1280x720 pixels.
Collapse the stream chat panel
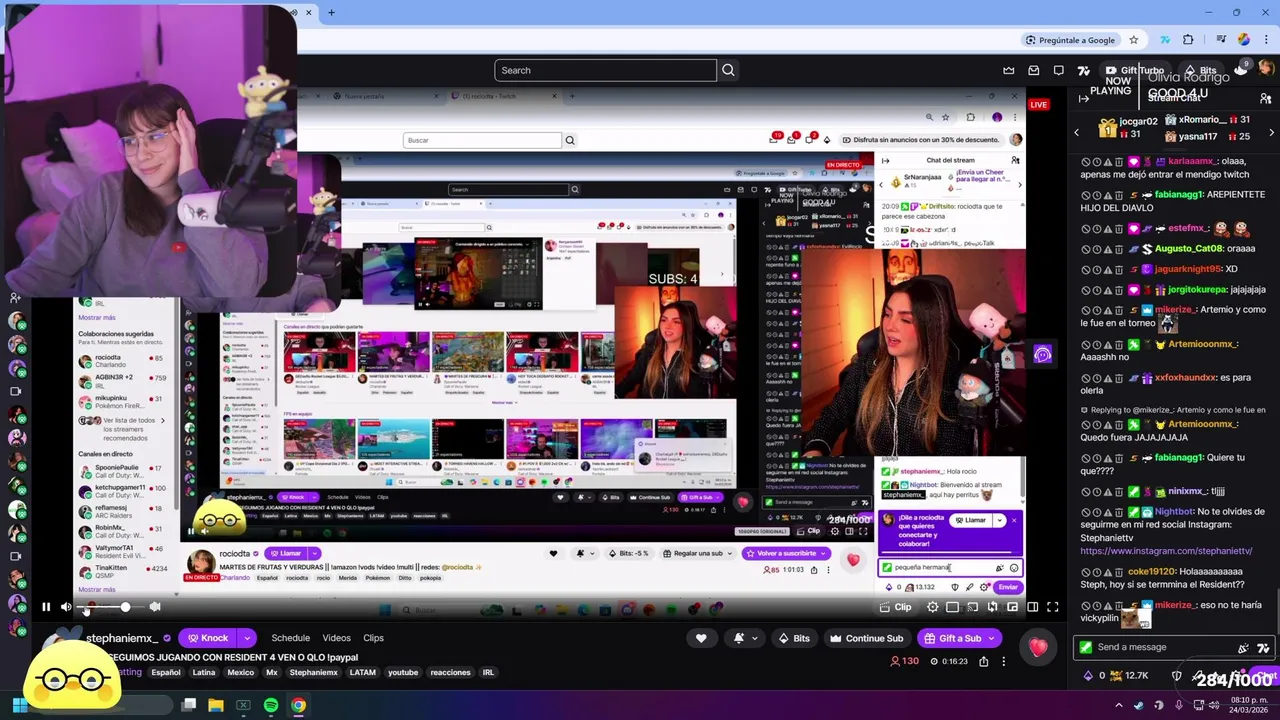point(1084,98)
